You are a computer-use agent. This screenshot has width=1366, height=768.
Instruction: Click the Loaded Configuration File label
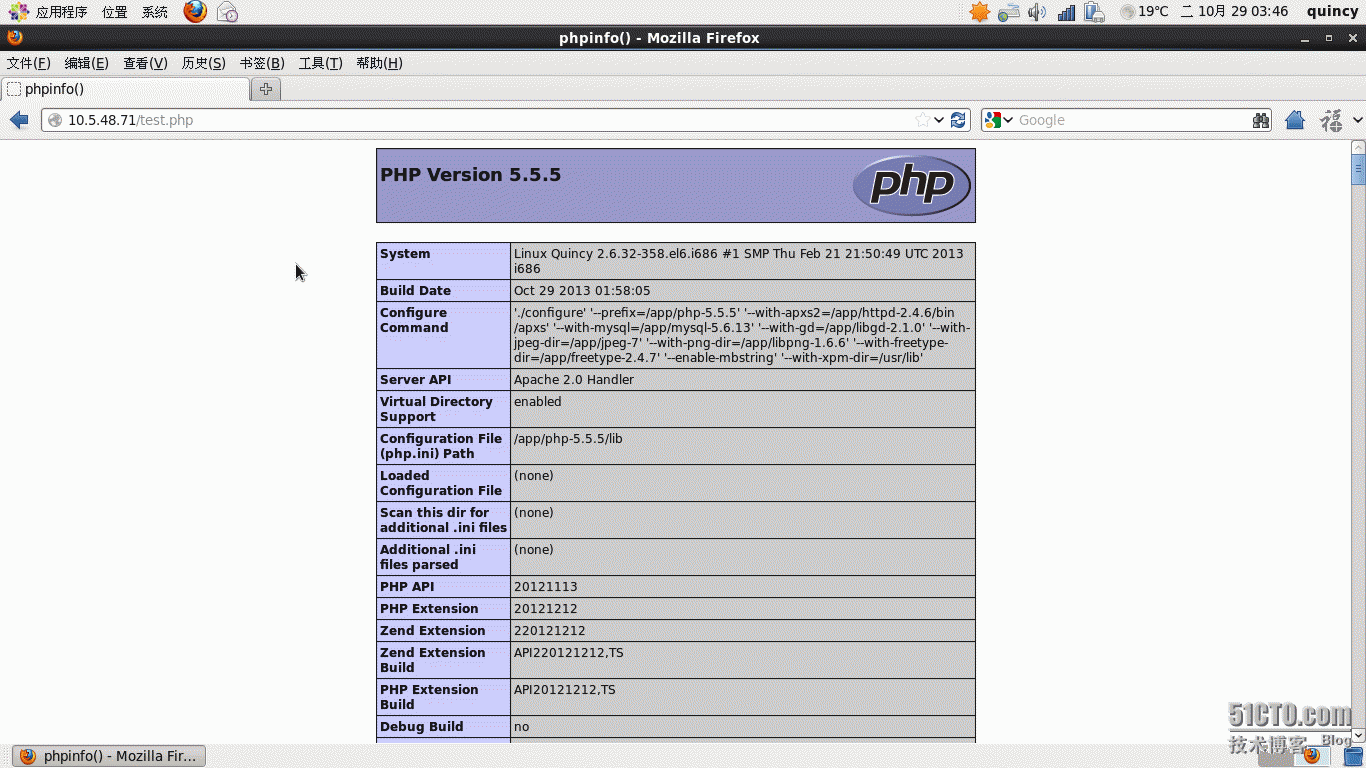coord(441,483)
